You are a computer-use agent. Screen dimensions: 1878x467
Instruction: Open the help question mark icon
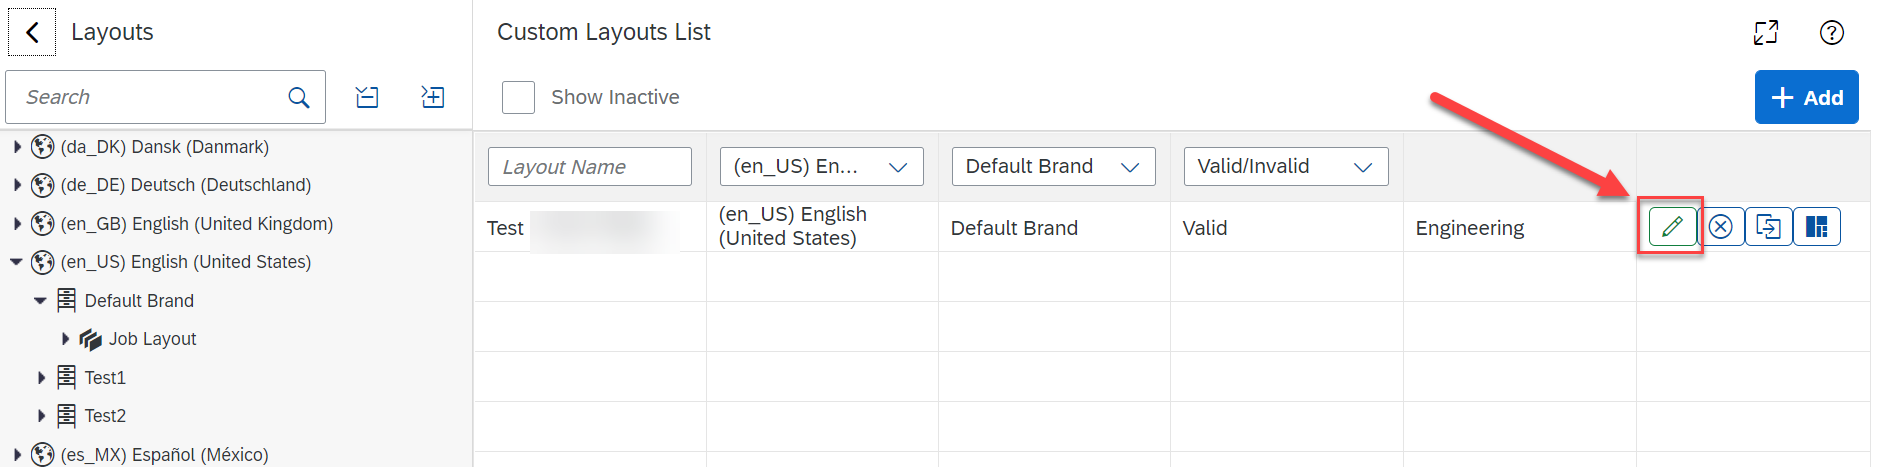coord(1831,32)
